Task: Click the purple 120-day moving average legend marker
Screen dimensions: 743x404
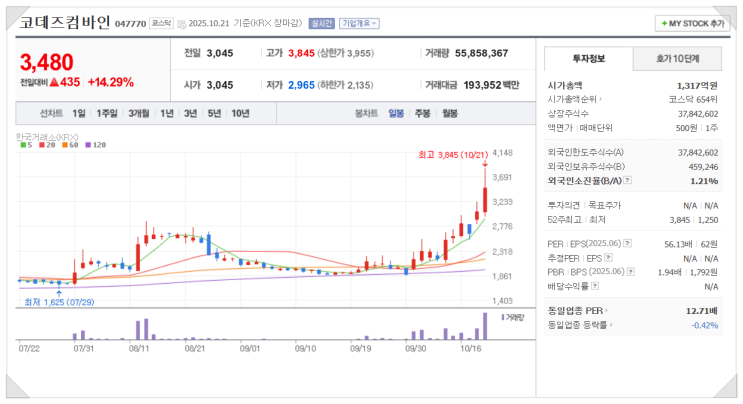Action: 88,145
